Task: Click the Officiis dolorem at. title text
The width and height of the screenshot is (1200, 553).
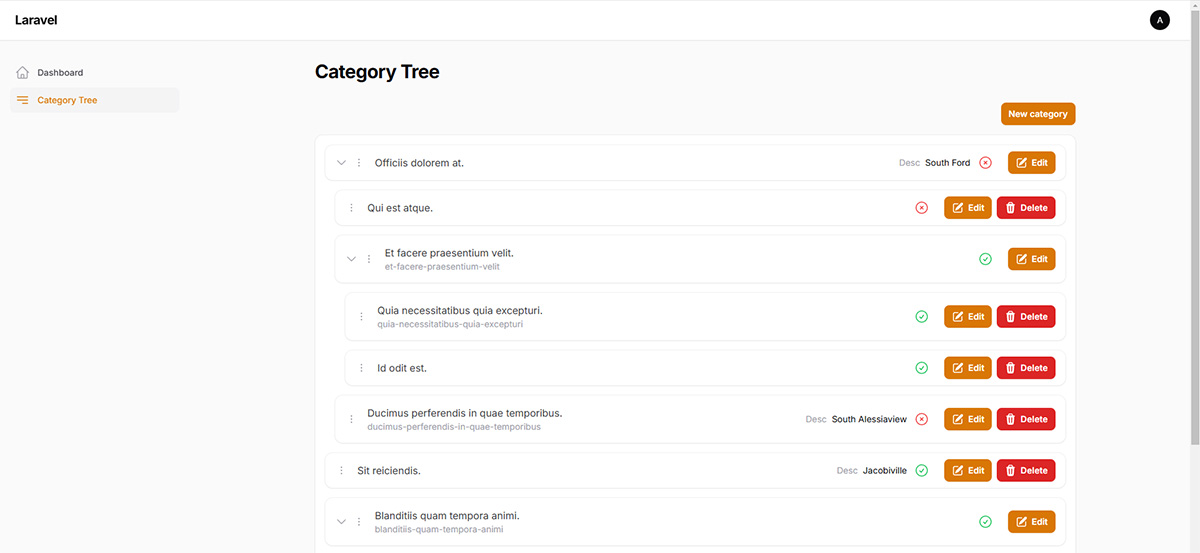Action: tap(419, 163)
